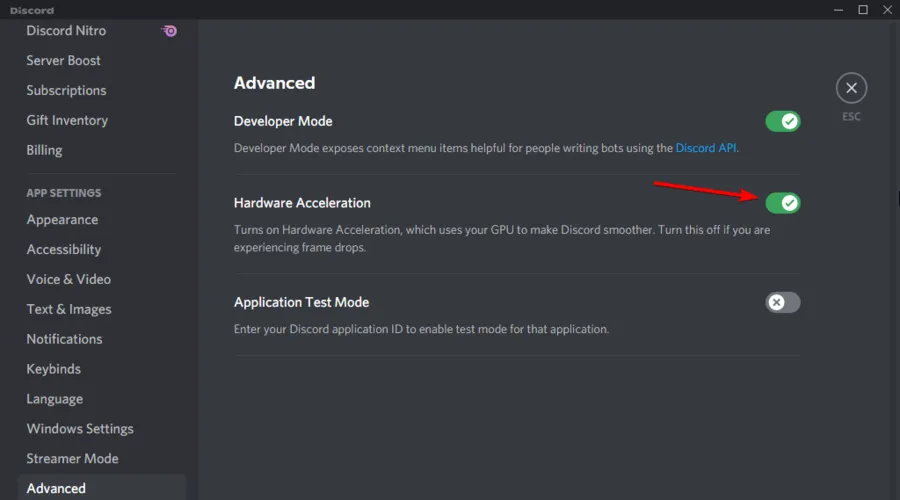Open Appearance settings
The width and height of the screenshot is (900, 500).
[x=62, y=220]
